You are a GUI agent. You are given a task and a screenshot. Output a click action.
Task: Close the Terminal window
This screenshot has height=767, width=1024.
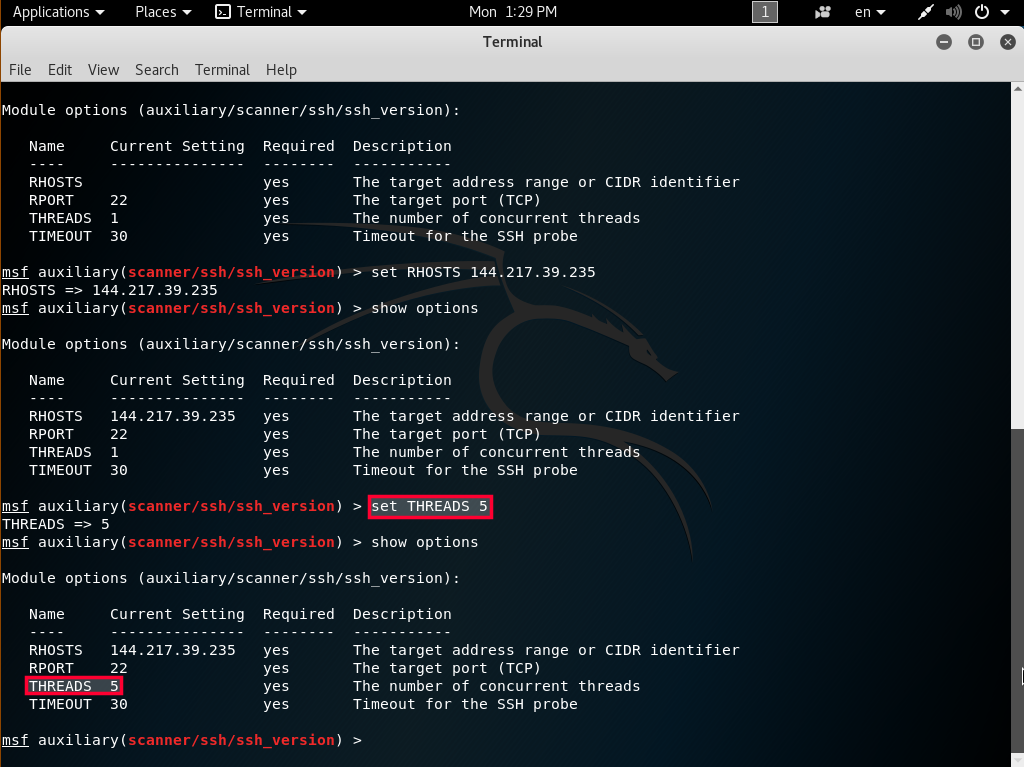pyautogui.click(x=1006, y=42)
